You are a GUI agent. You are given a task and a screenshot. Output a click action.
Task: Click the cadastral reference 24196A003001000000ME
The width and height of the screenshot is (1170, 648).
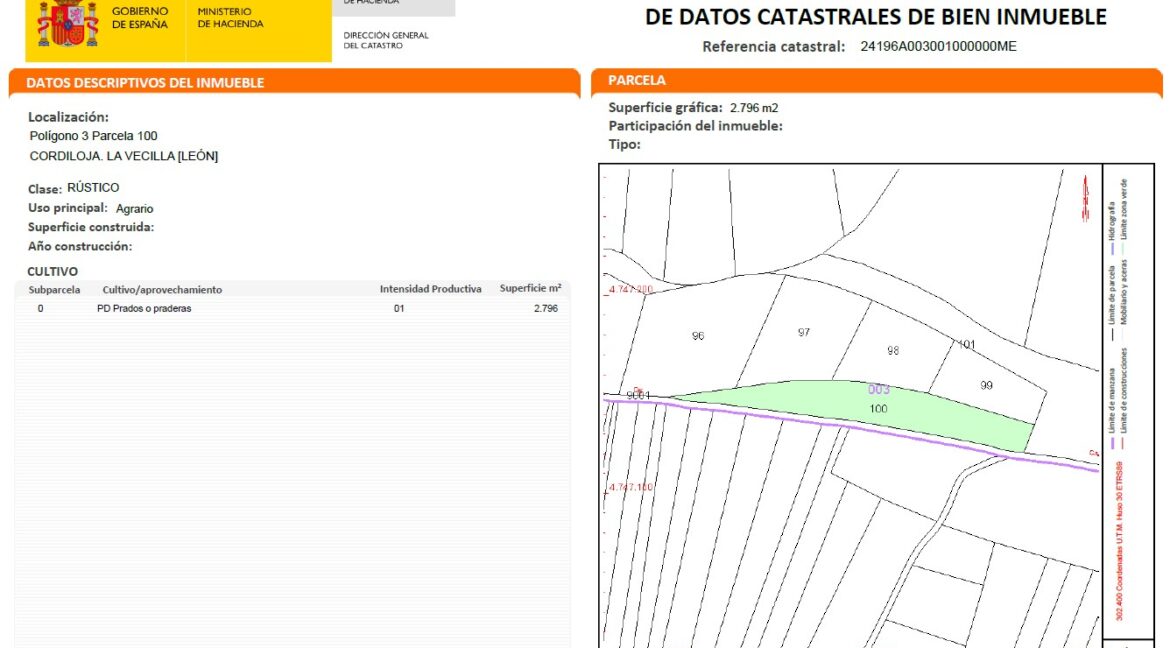pyautogui.click(x=938, y=46)
